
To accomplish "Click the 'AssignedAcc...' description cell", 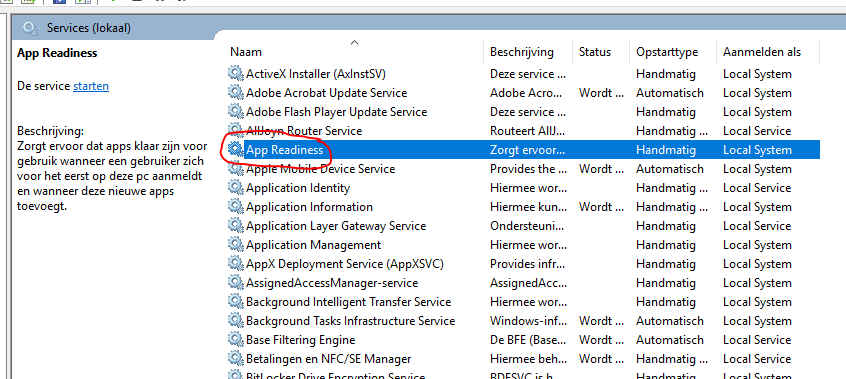I will click(x=528, y=282).
